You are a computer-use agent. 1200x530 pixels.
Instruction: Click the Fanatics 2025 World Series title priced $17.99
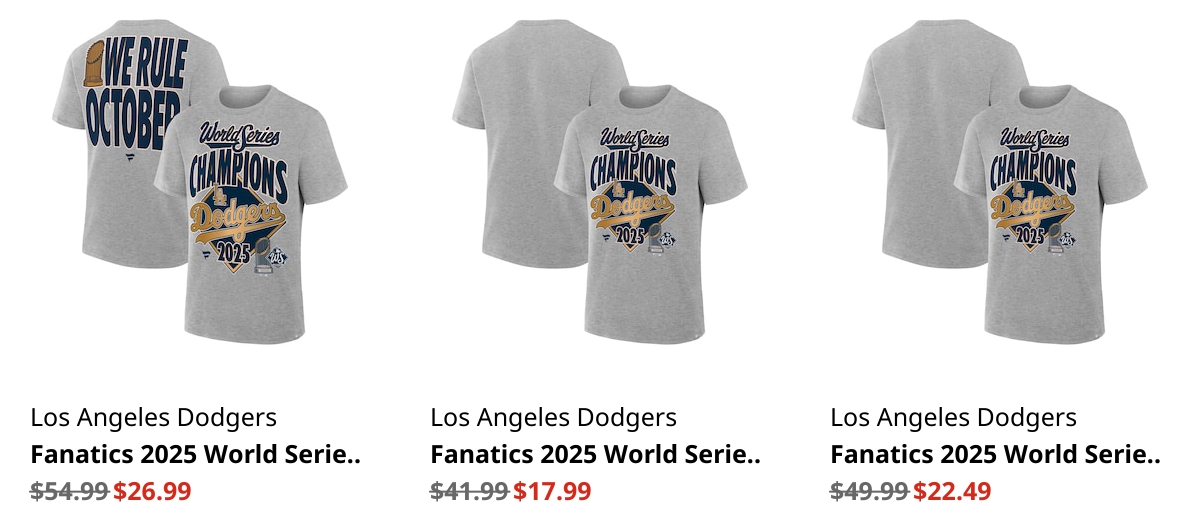(x=595, y=455)
